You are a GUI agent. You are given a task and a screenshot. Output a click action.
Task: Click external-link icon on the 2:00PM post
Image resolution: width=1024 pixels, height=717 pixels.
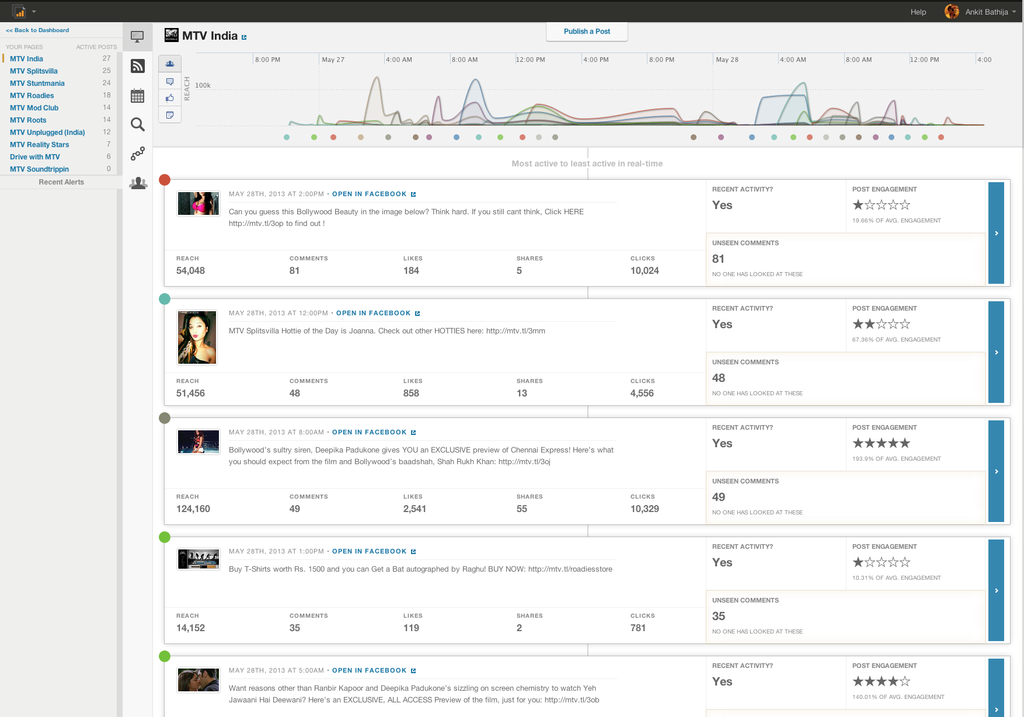click(x=413, y=194)
